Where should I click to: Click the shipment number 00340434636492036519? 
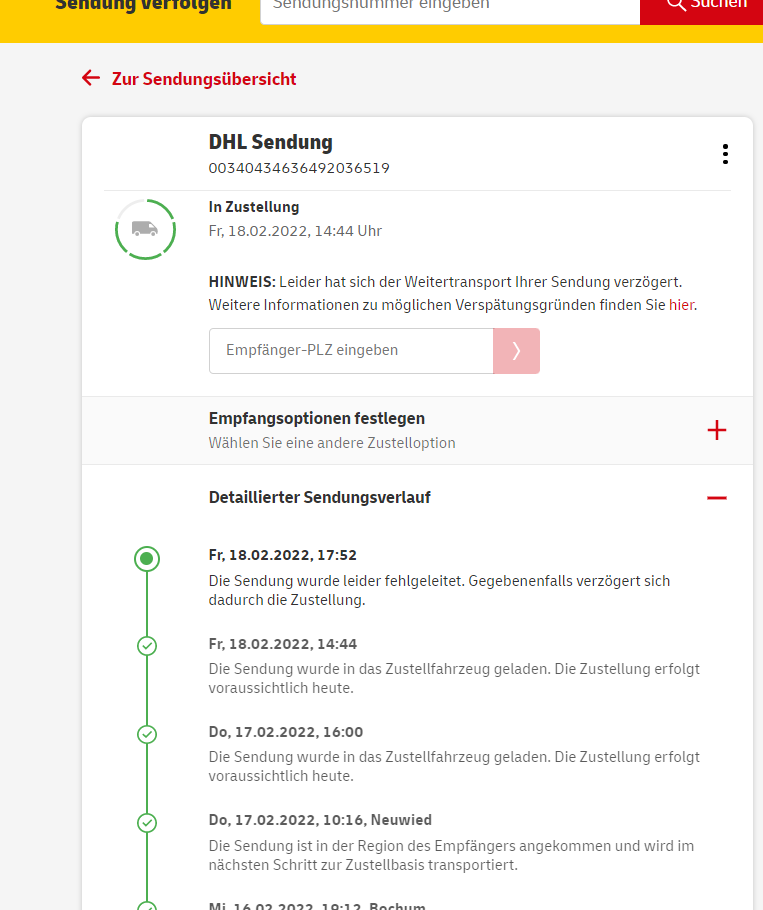pos(299,168)
